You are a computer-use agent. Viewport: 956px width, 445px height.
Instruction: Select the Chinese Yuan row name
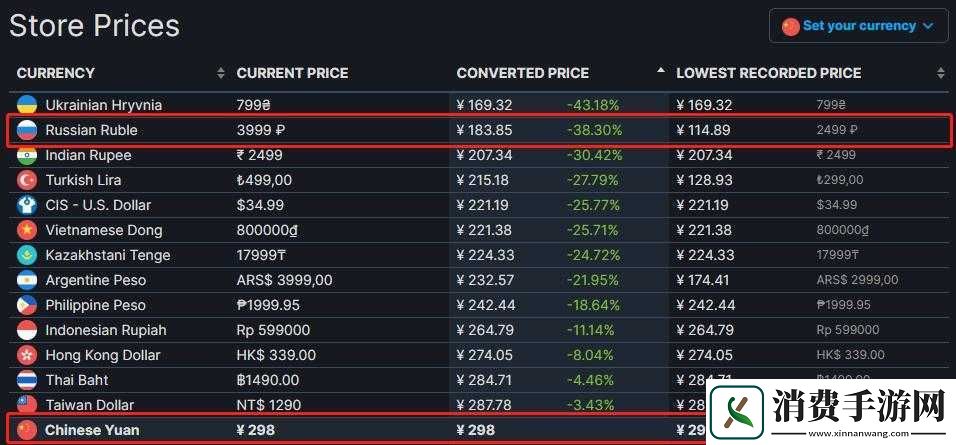[x=92, y=430]
